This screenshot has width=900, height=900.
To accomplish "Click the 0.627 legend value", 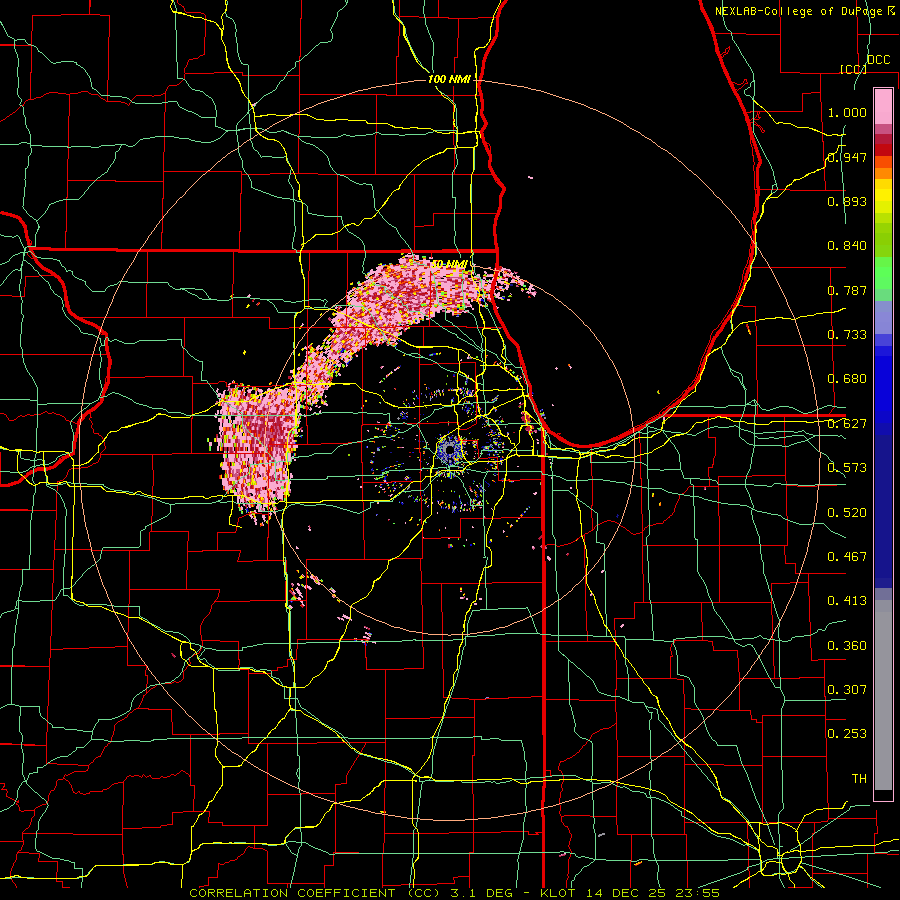I will [847, 424].
